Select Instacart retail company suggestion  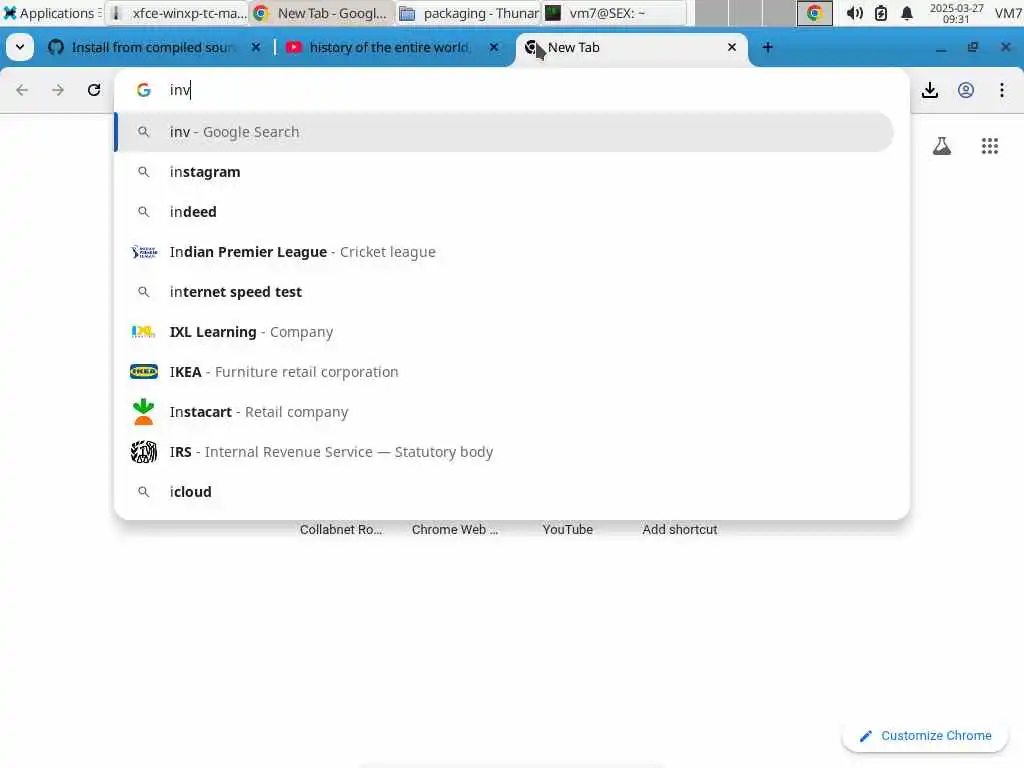pyautogui.click(x=504, y=412)
